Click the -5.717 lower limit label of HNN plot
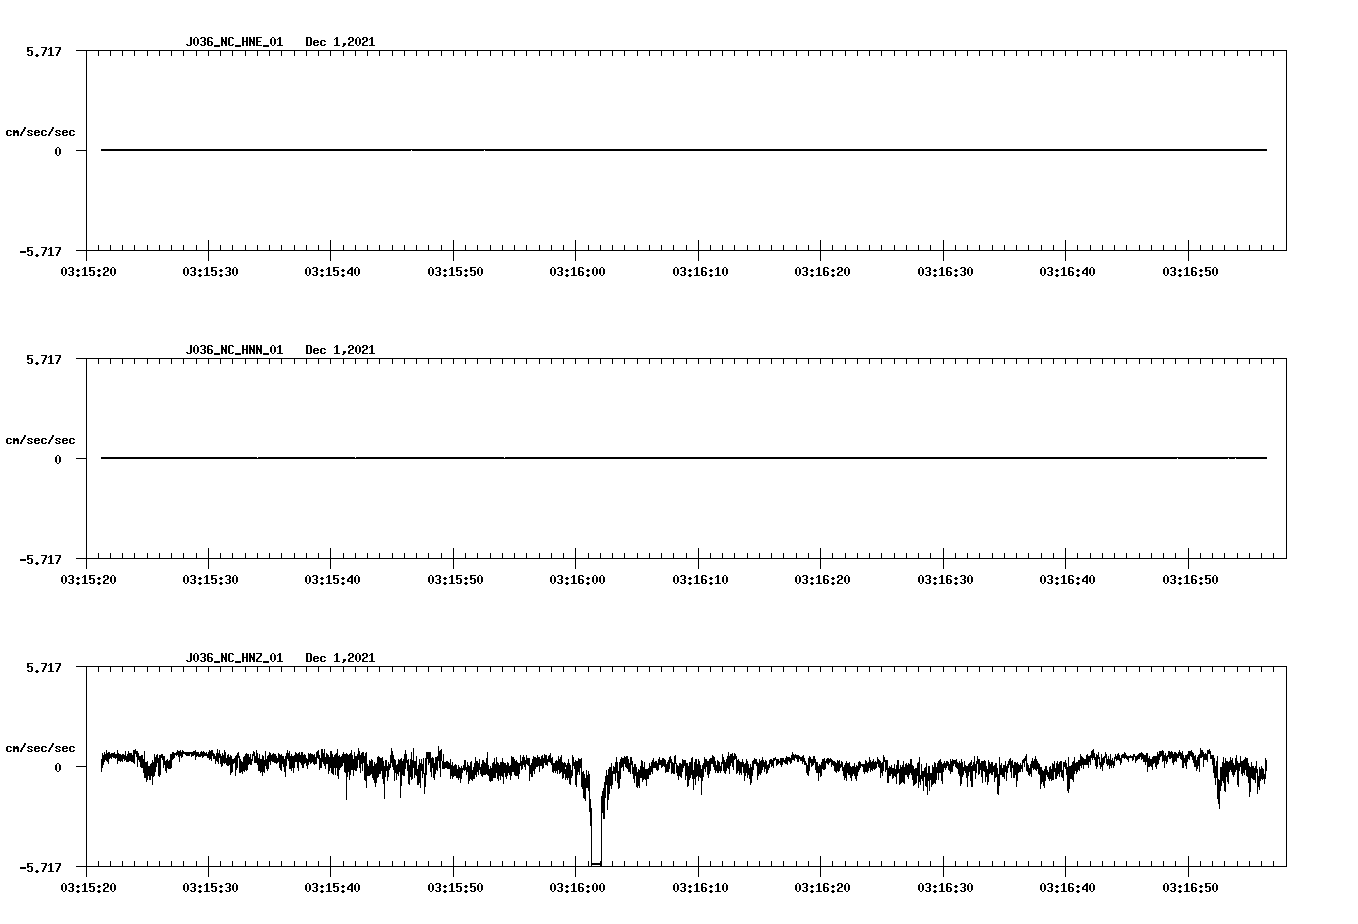This screenshot has width=1358, height=924. point(40,560)
